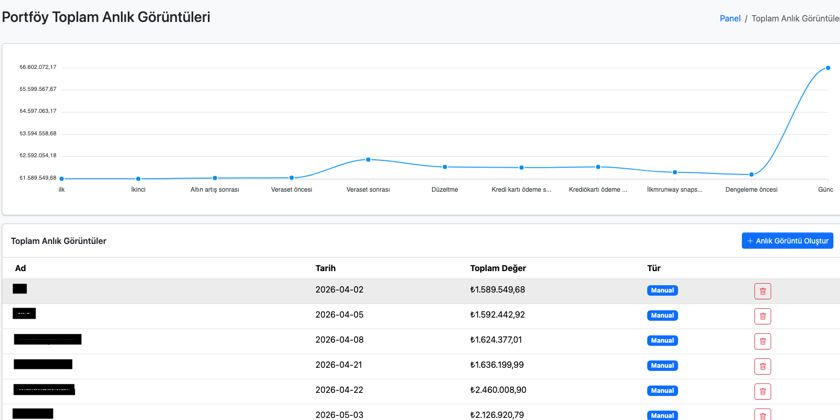Click the value ₺1.589.549,68

[x=498, y=290]
